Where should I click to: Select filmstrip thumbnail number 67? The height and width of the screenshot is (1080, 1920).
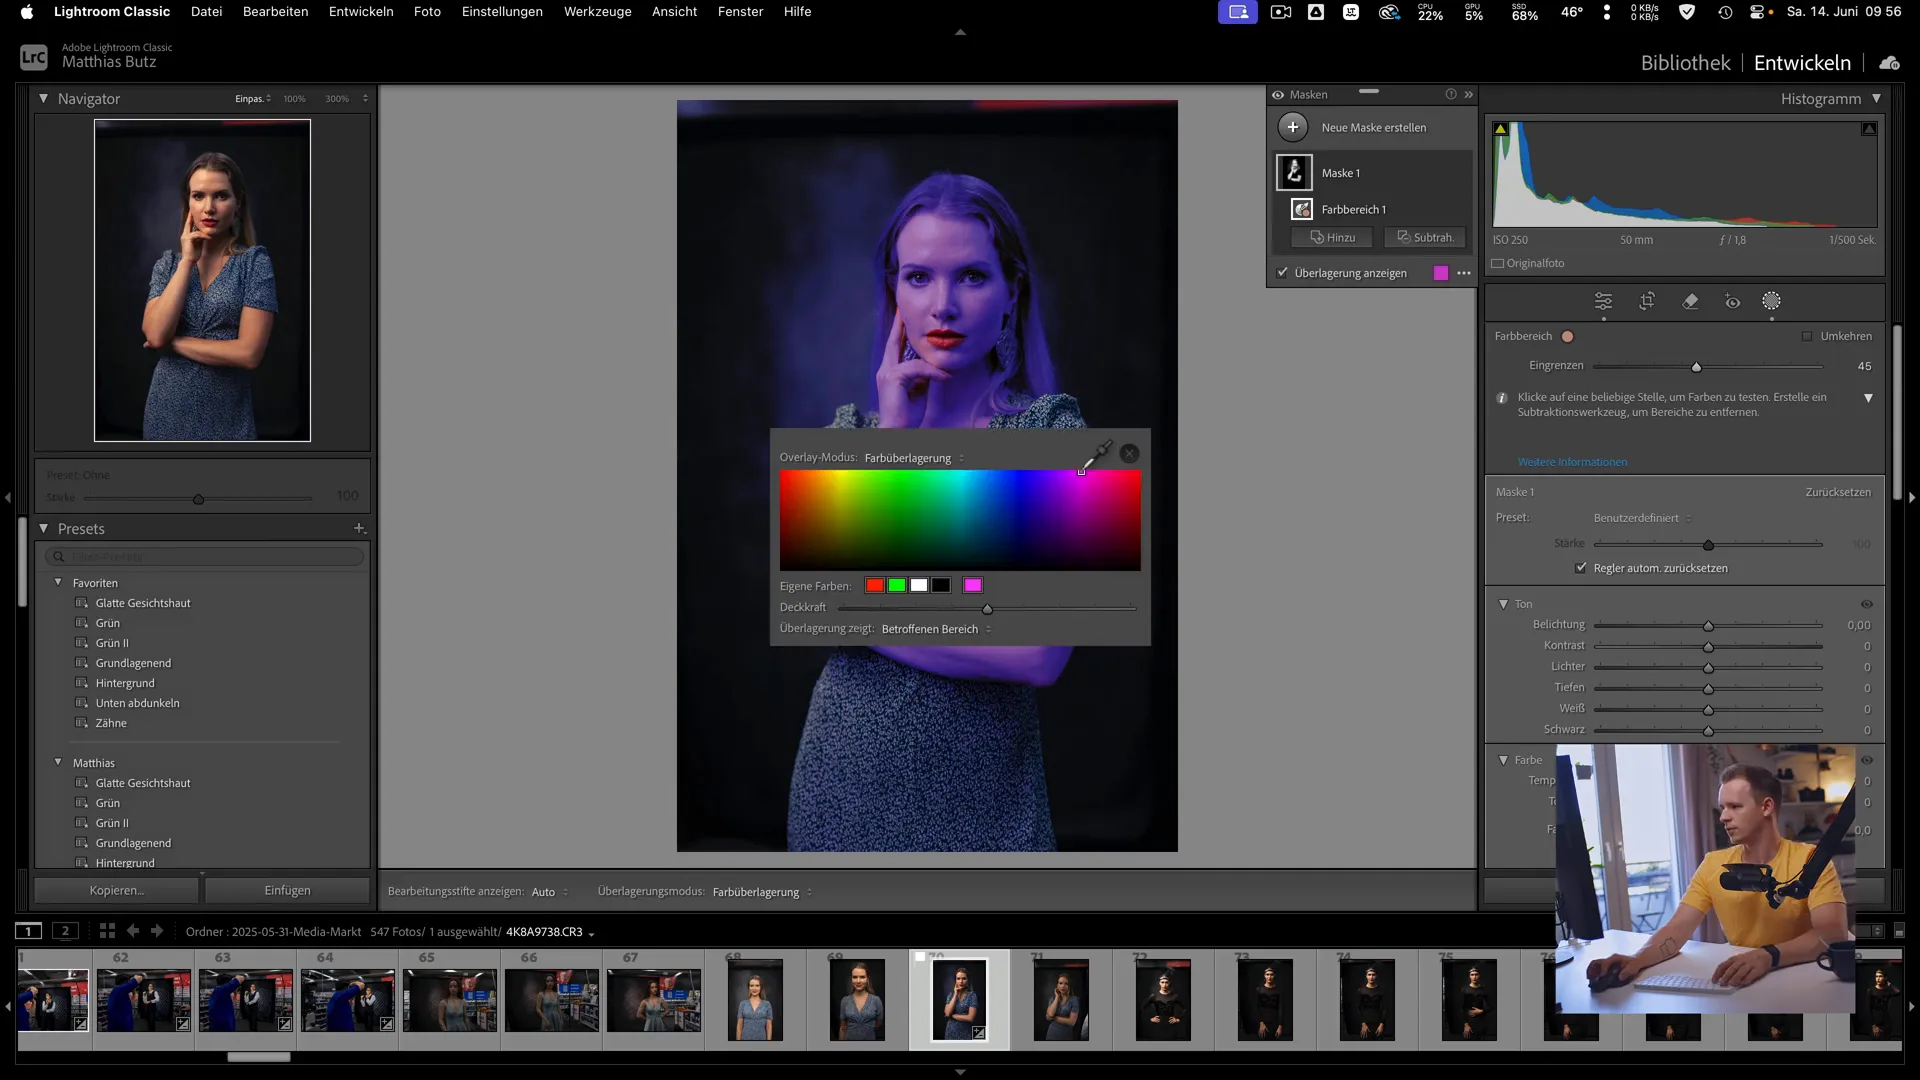[x=654, y=999]
